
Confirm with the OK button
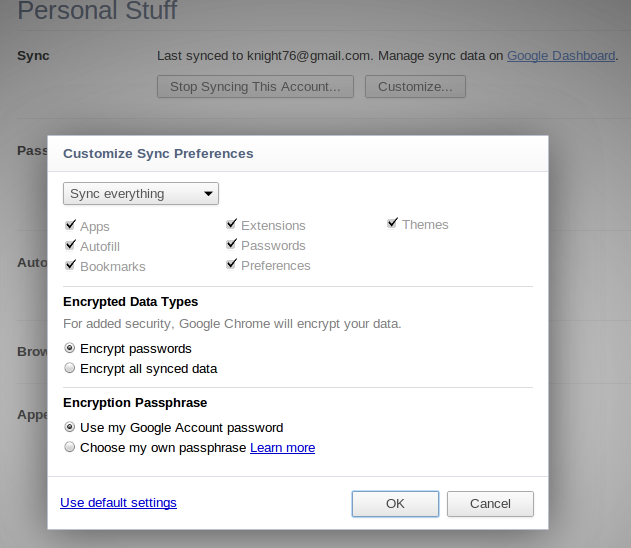tap(395, 504)
